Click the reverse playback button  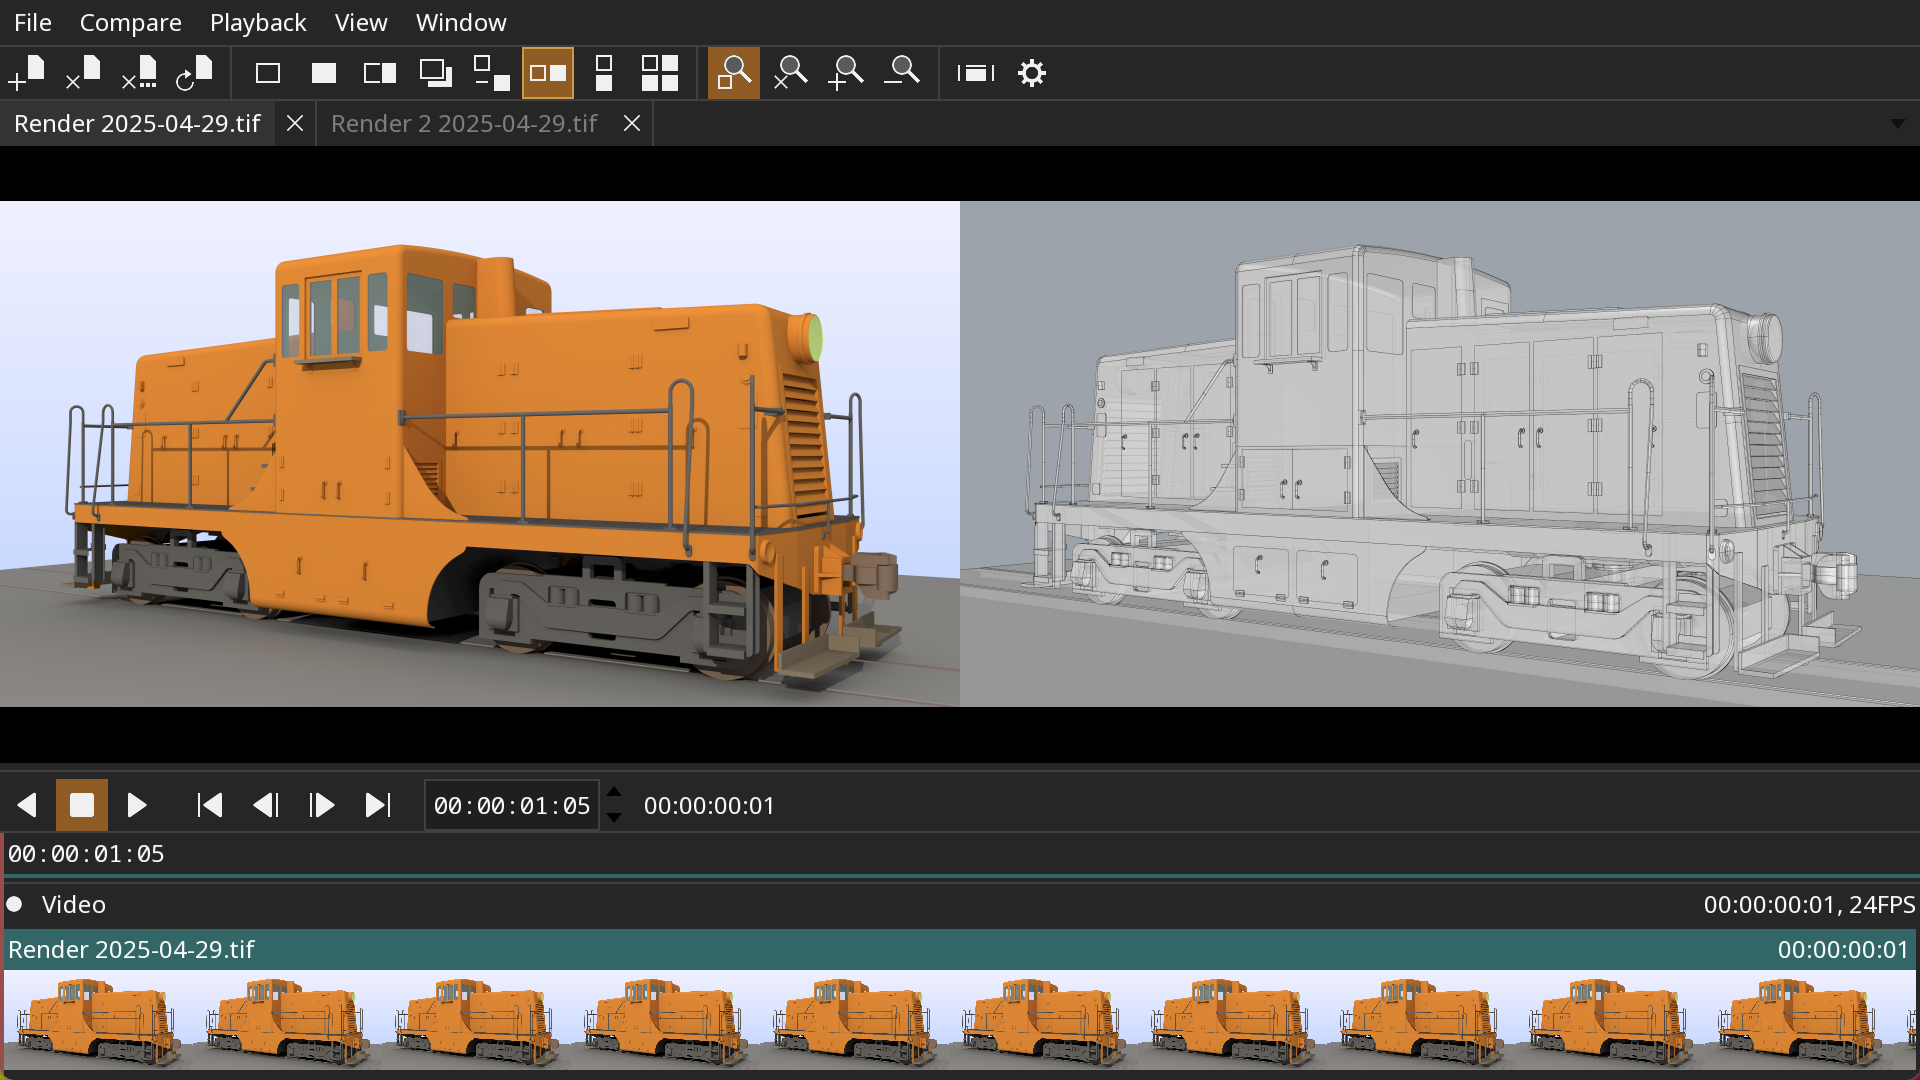tap(27, 805)
